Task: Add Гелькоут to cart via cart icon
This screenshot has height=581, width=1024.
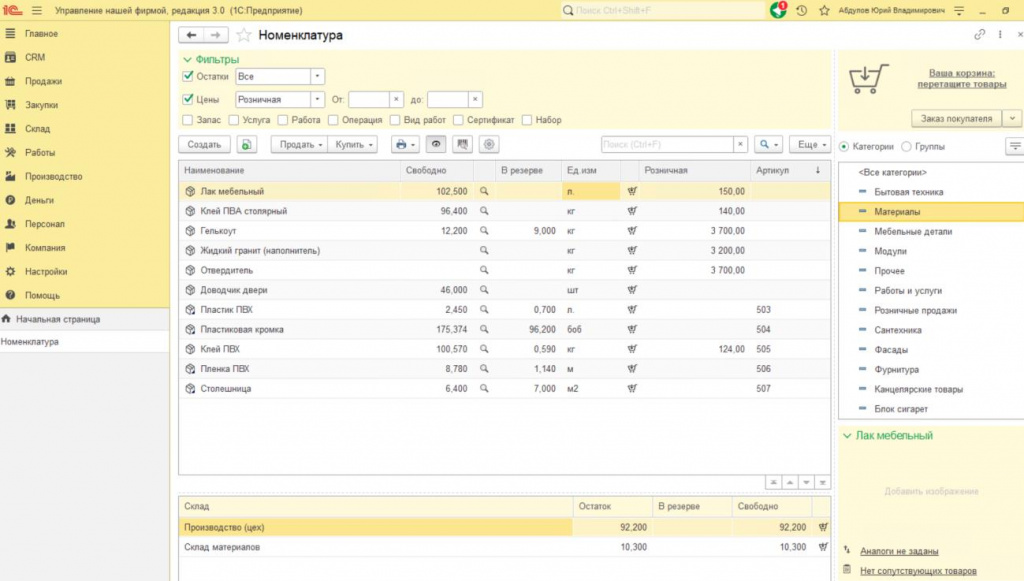Action: coord(632,230)
